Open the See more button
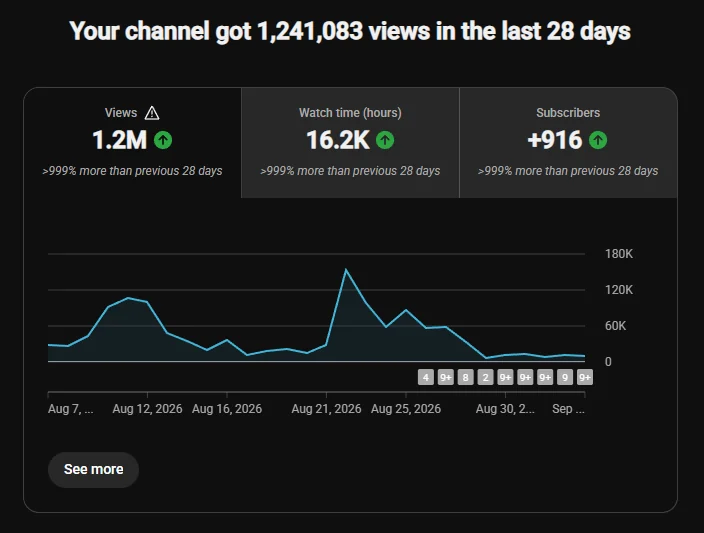 tap(93, 469)
